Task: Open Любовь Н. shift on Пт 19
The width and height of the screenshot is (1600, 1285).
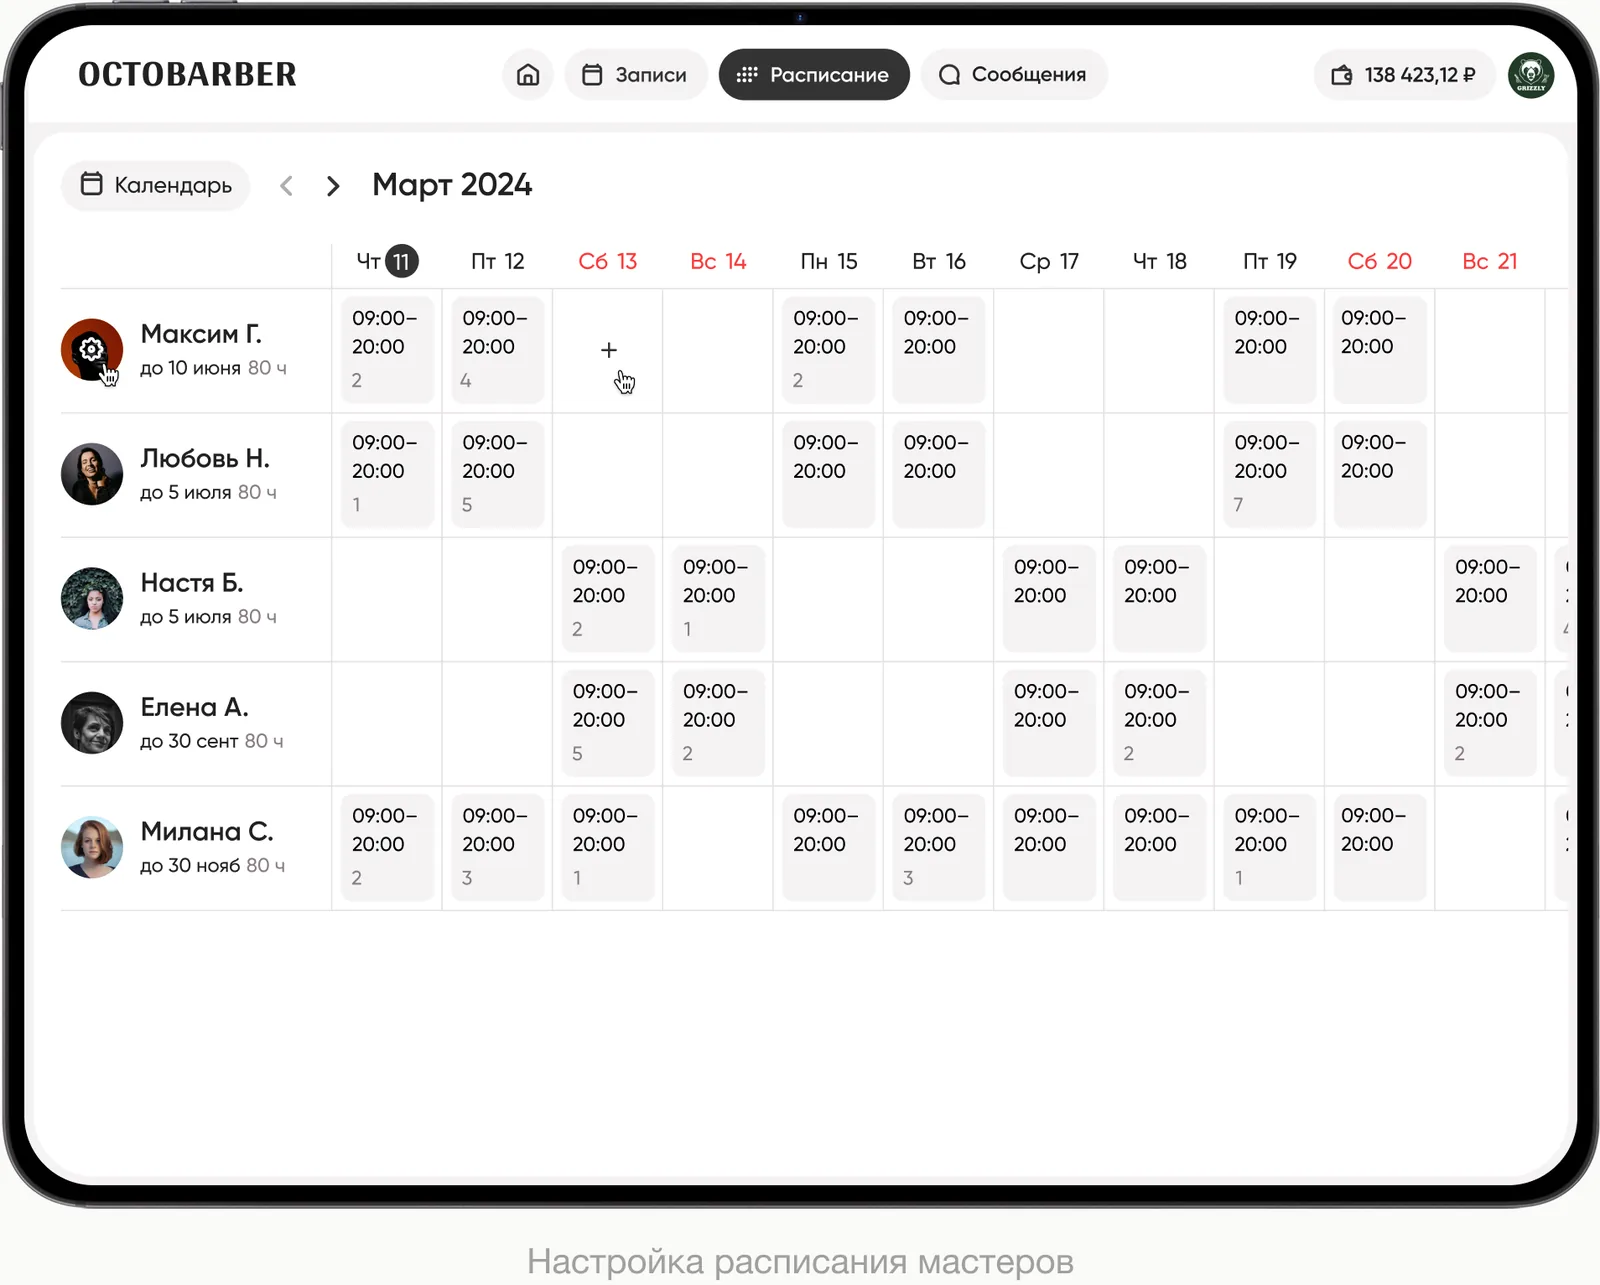Action: point(1268,473)
